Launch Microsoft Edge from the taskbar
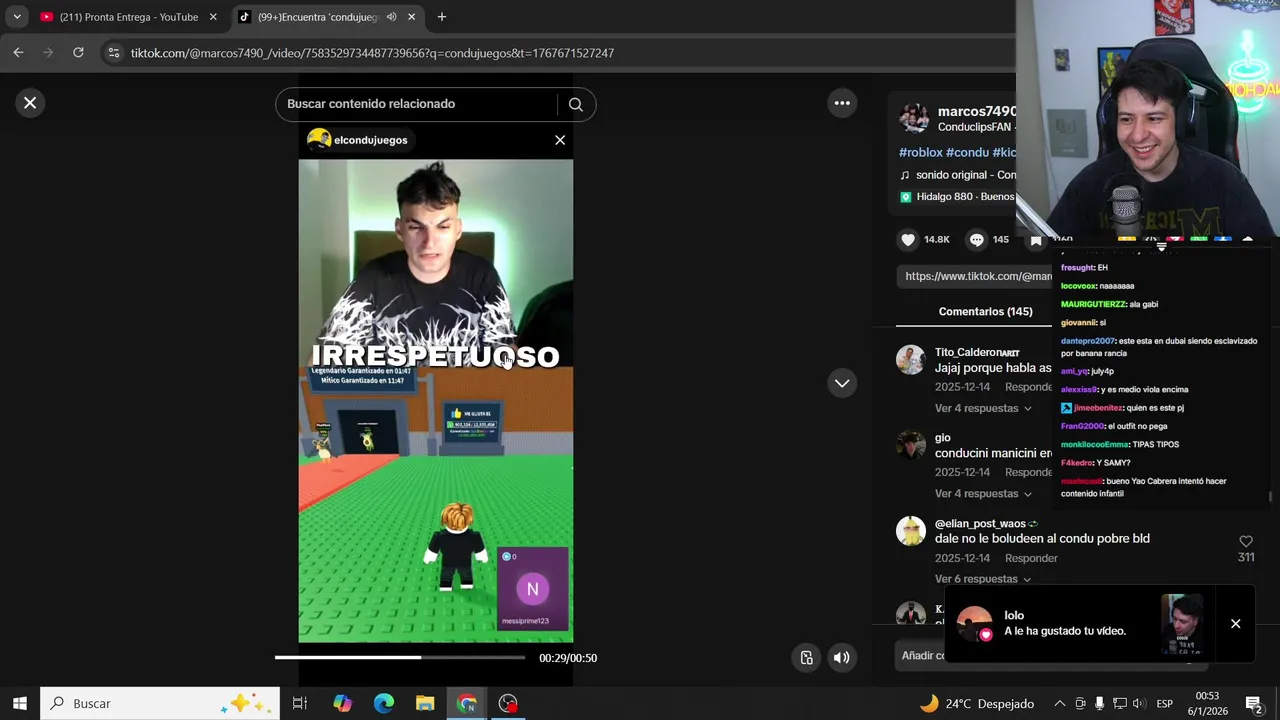This screenshot has width=1280, height=720. click(x=384, y=703)
